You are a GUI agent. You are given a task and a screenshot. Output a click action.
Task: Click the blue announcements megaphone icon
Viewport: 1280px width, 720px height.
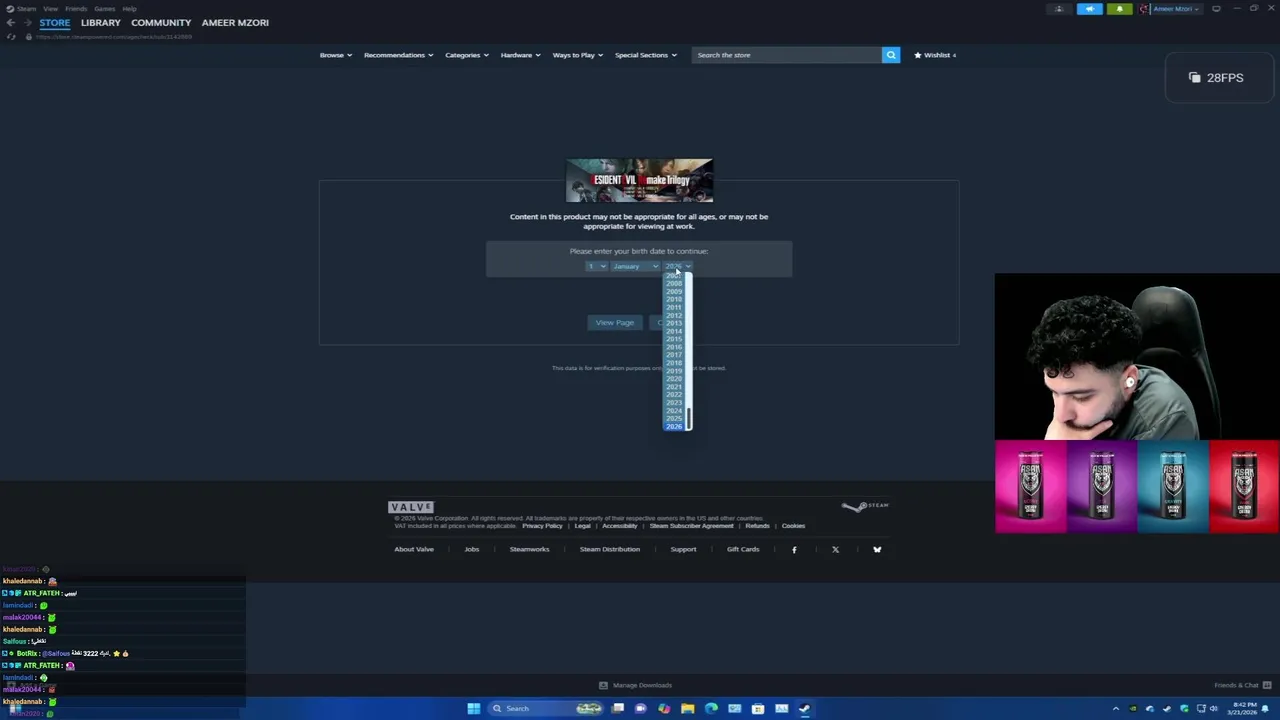(1089, 9)
